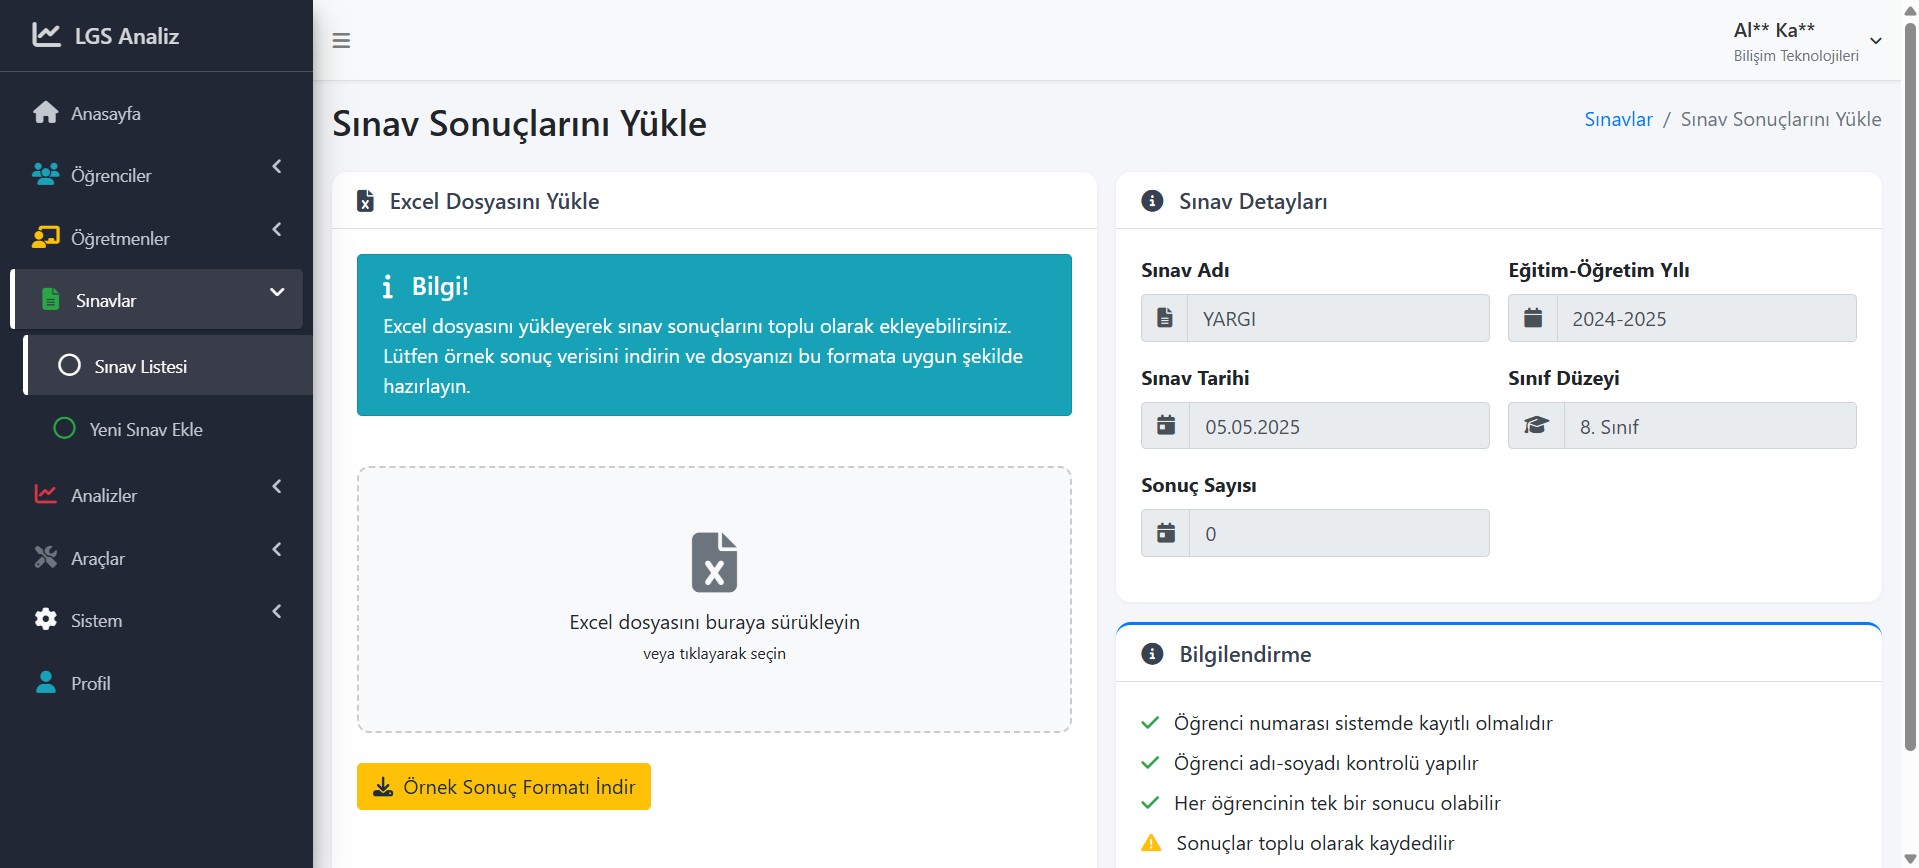The height and width of the screenshot is (868, 1919).
Task: Click the Araçlar tools icon
Action: [46, 558]
